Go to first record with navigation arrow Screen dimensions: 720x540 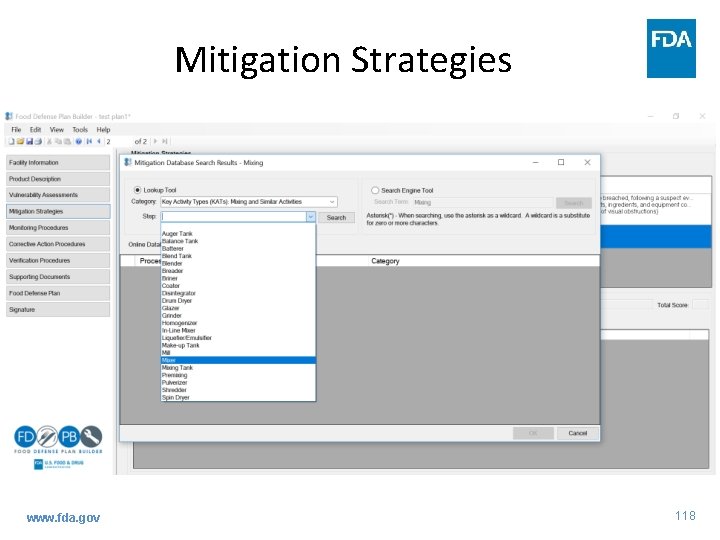click(x=89, y=141)
